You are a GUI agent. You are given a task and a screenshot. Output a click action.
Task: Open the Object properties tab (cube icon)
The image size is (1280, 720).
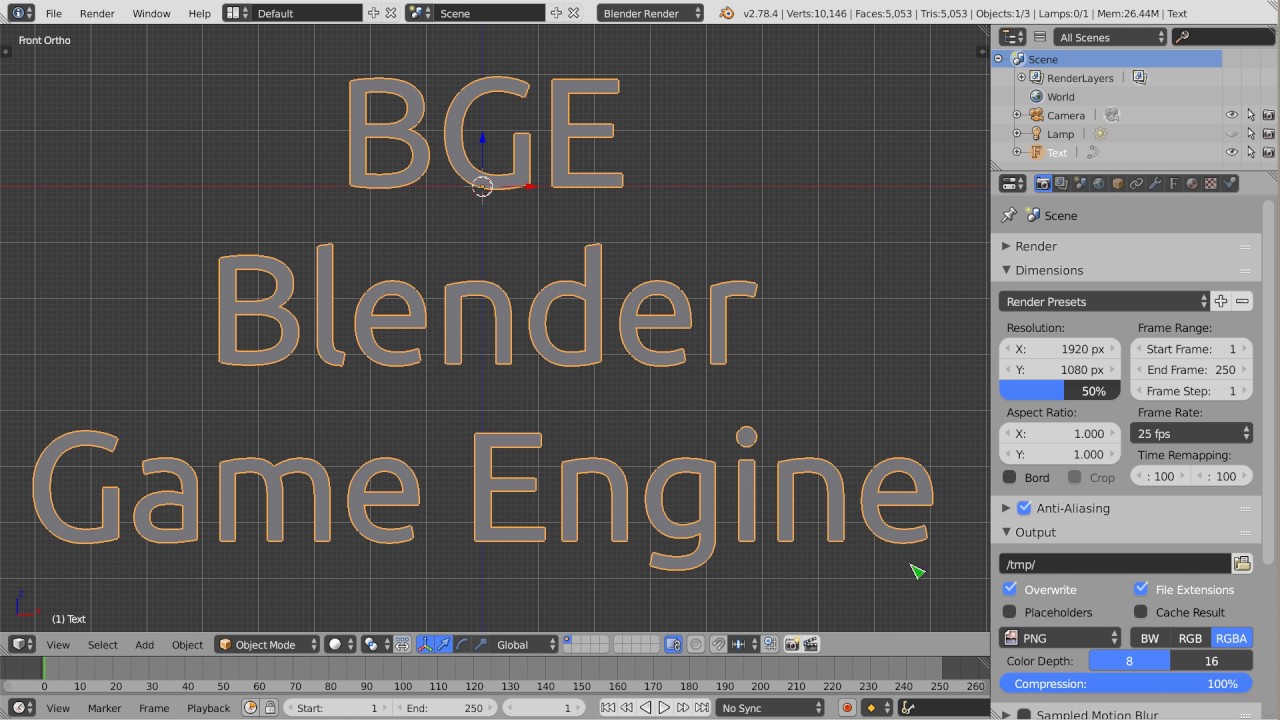pos(1118,184)
